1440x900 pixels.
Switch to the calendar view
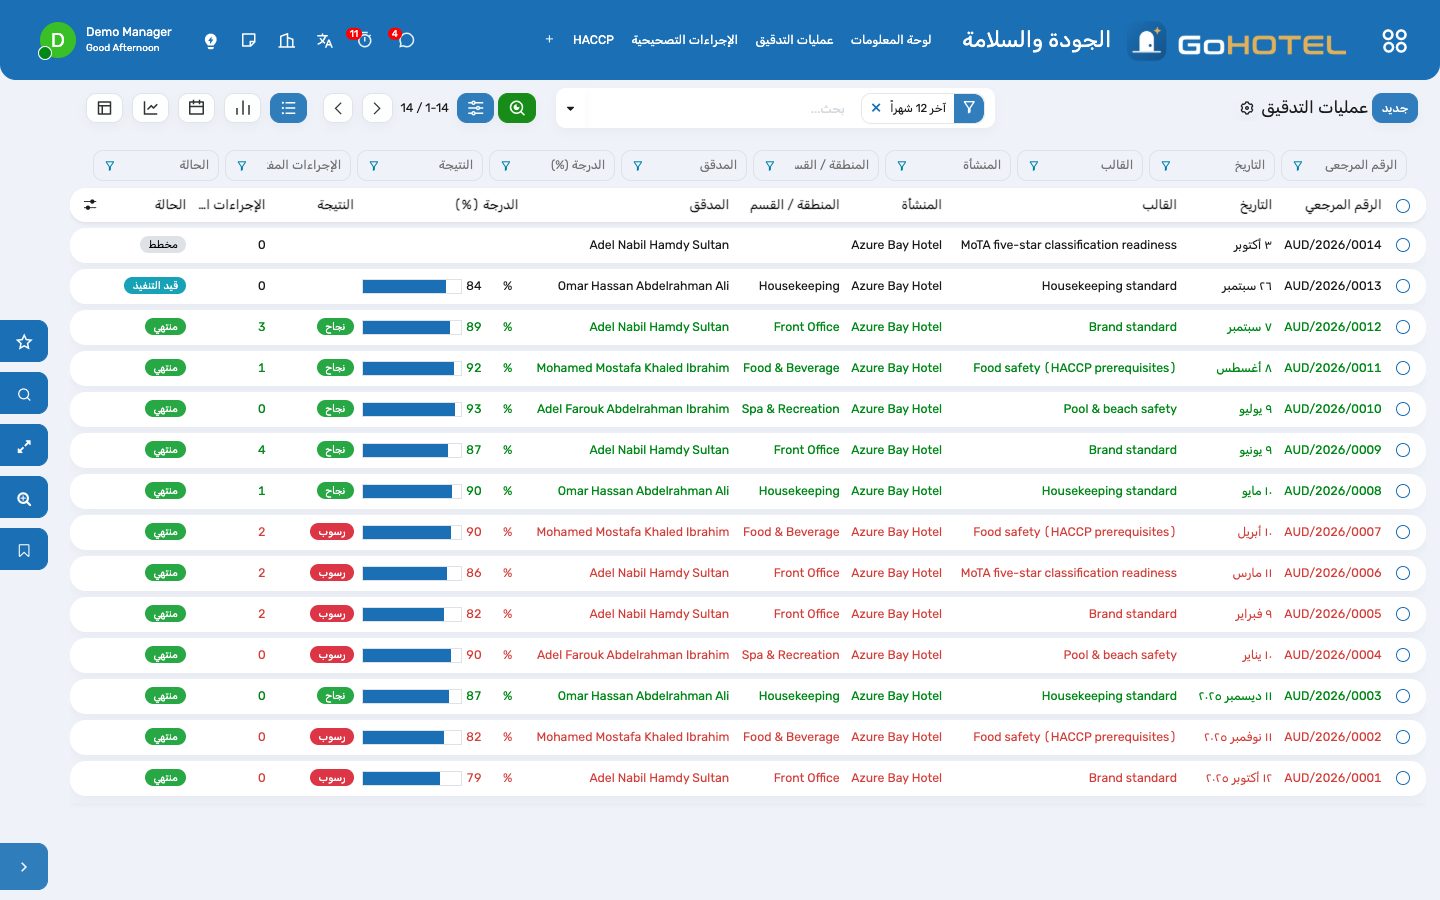pyautogui.click(x=196, y=108)
